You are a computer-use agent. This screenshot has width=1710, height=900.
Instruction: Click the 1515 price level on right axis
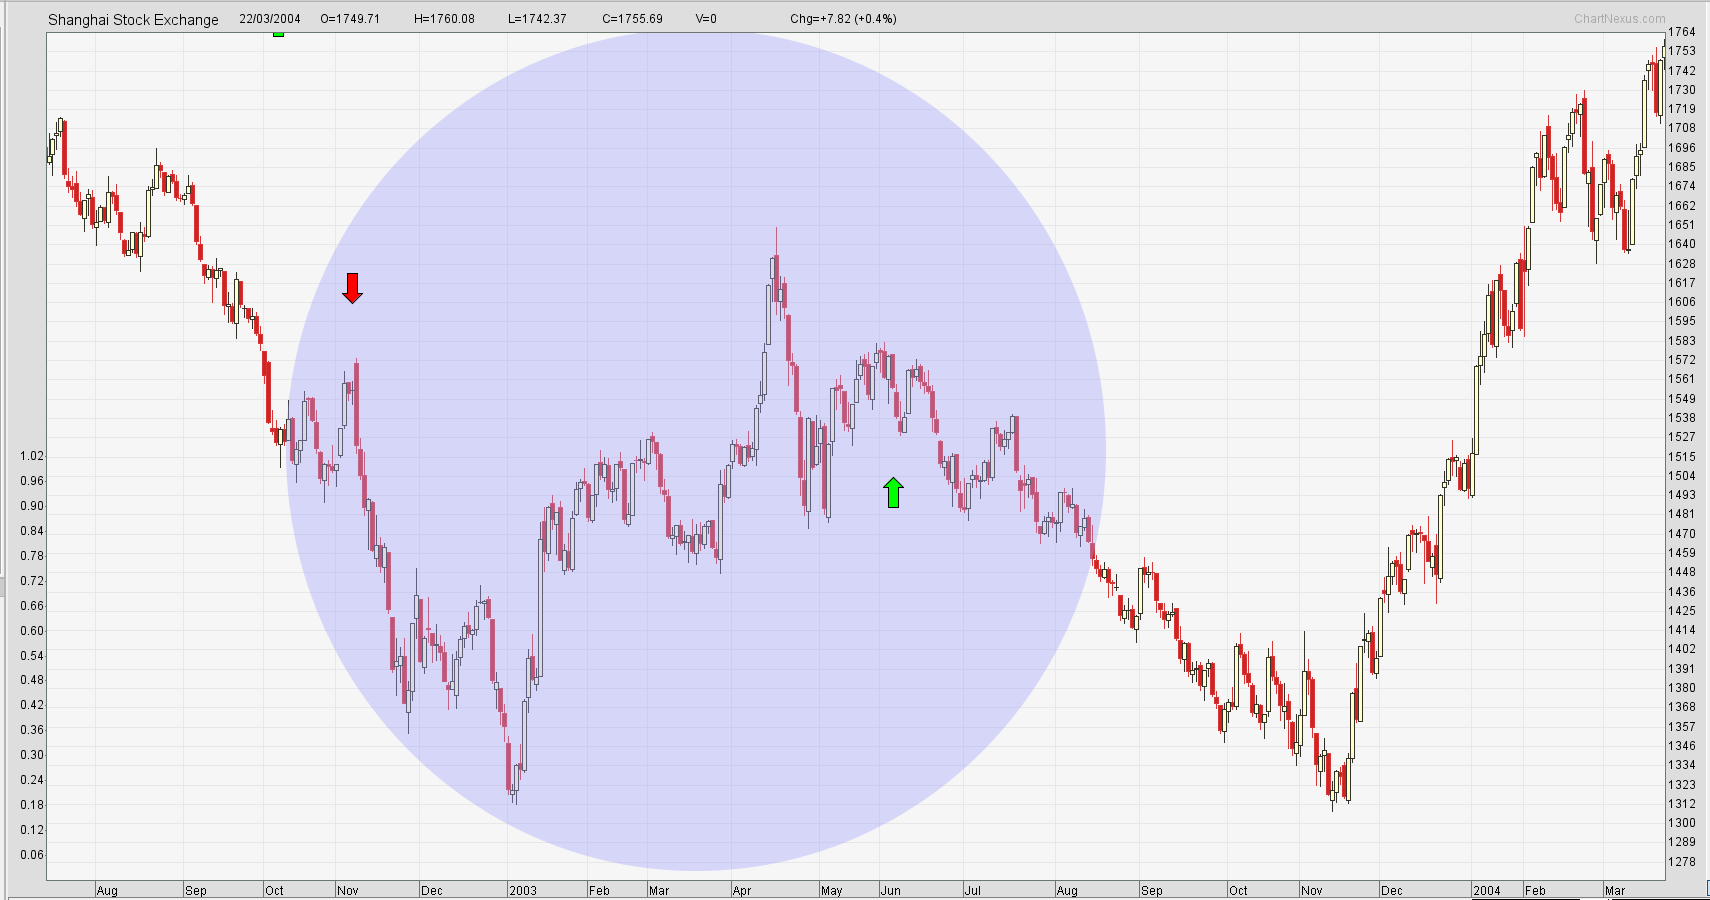[x=1682, y=457]
